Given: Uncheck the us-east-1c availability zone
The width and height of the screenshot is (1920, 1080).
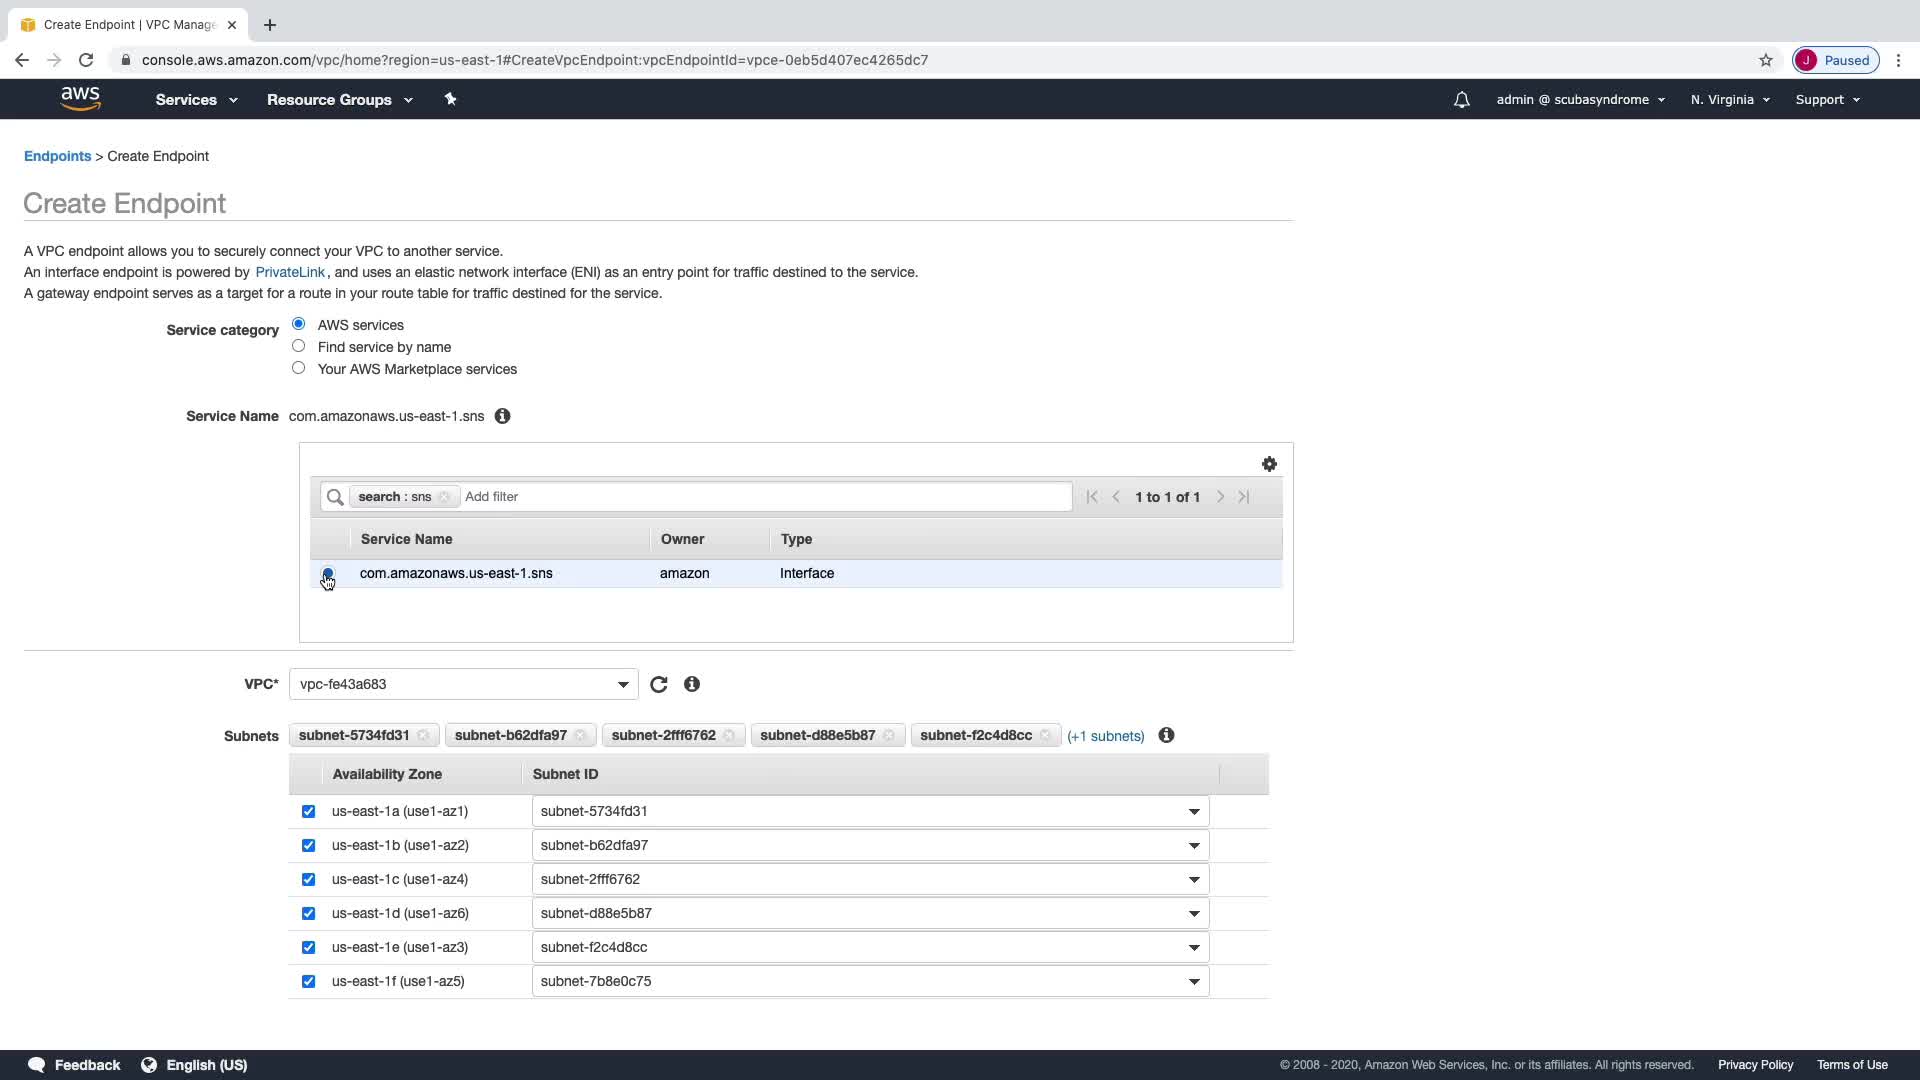Looking at the screenshot, I should pos(308,880).
